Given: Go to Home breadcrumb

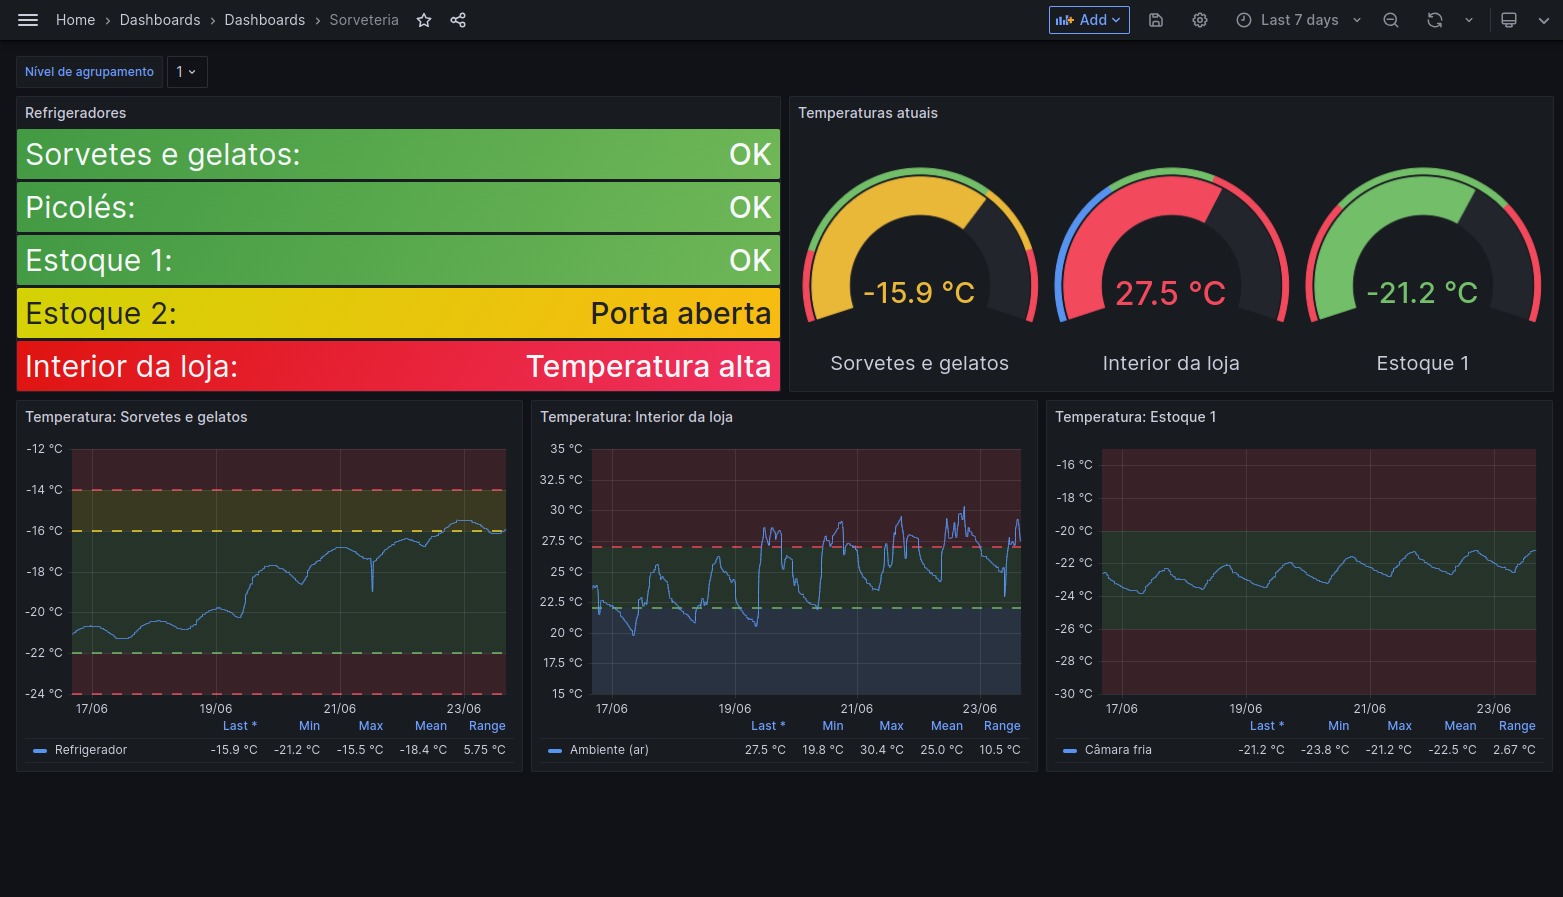Looking at the screenshot, I should pos(75,20).
